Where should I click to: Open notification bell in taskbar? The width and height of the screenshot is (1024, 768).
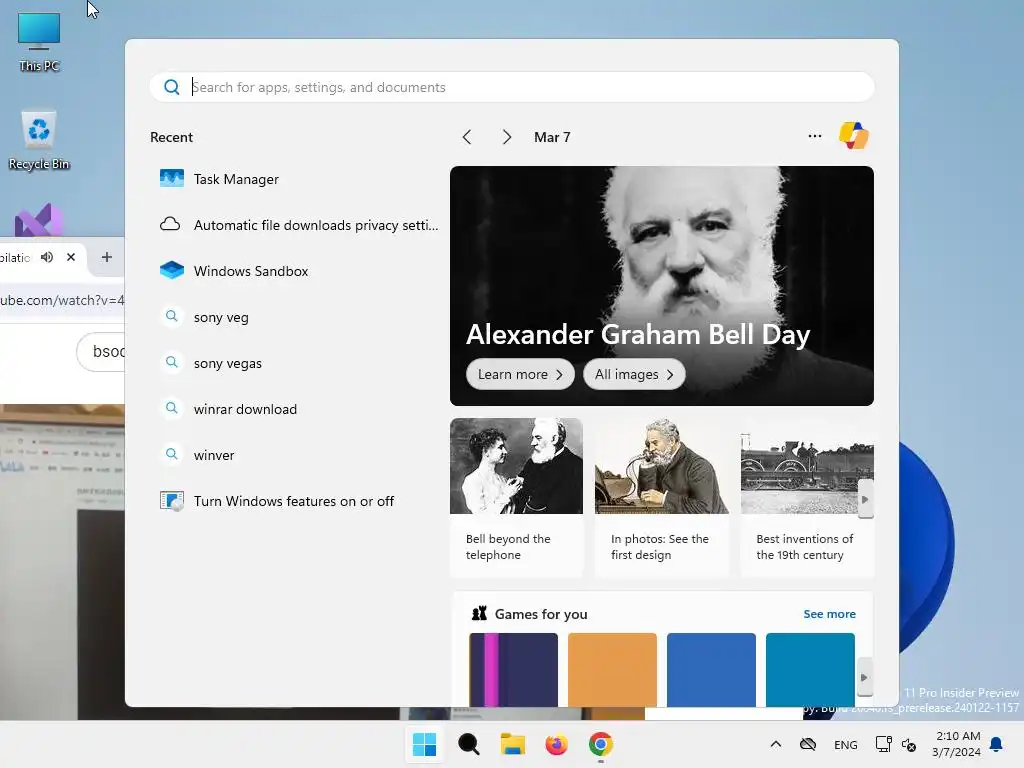[996, 744]
